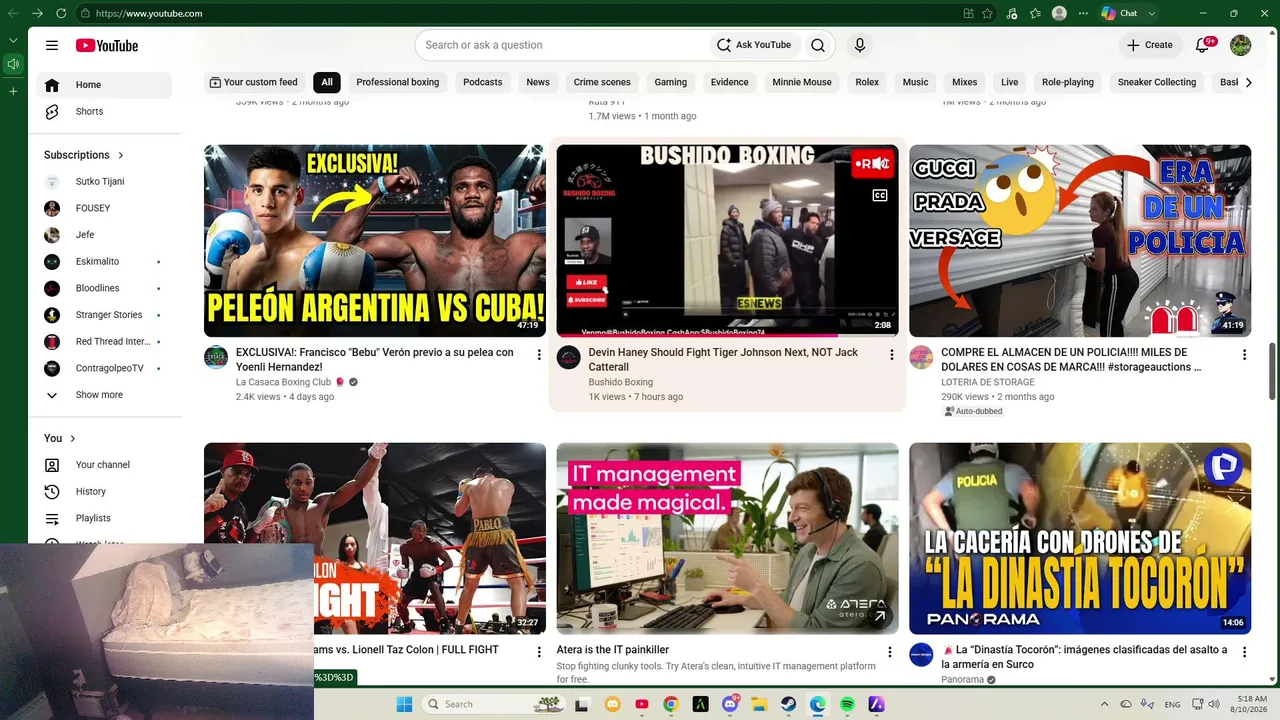Refresh the page in the browser
The height and width of the screenshot is (720, 1280).
[61, 13]
